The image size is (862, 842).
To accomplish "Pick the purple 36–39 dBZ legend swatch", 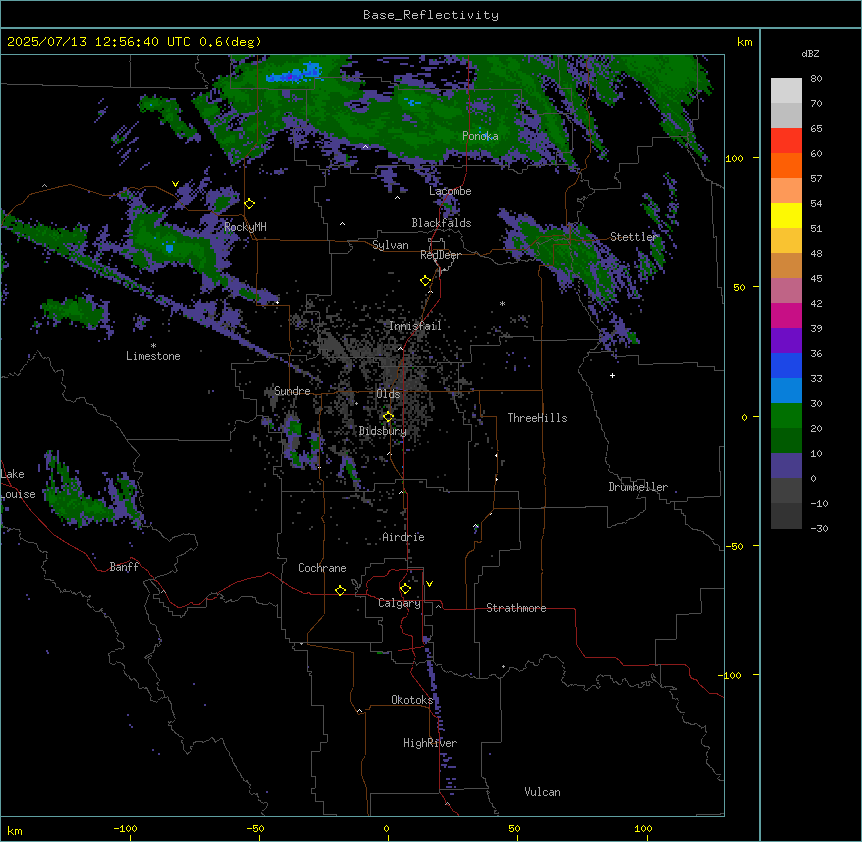I will pyautogui.click(x=786, y=341).
